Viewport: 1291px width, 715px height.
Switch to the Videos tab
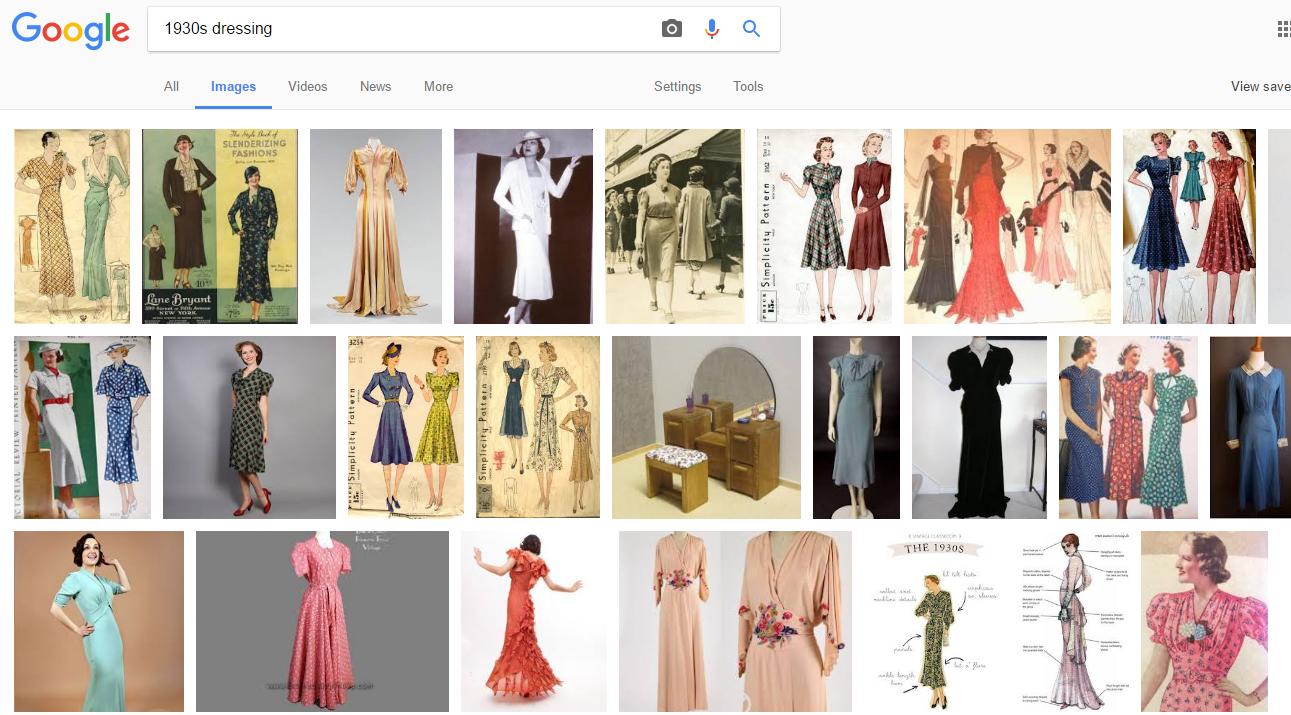(308, 87)
